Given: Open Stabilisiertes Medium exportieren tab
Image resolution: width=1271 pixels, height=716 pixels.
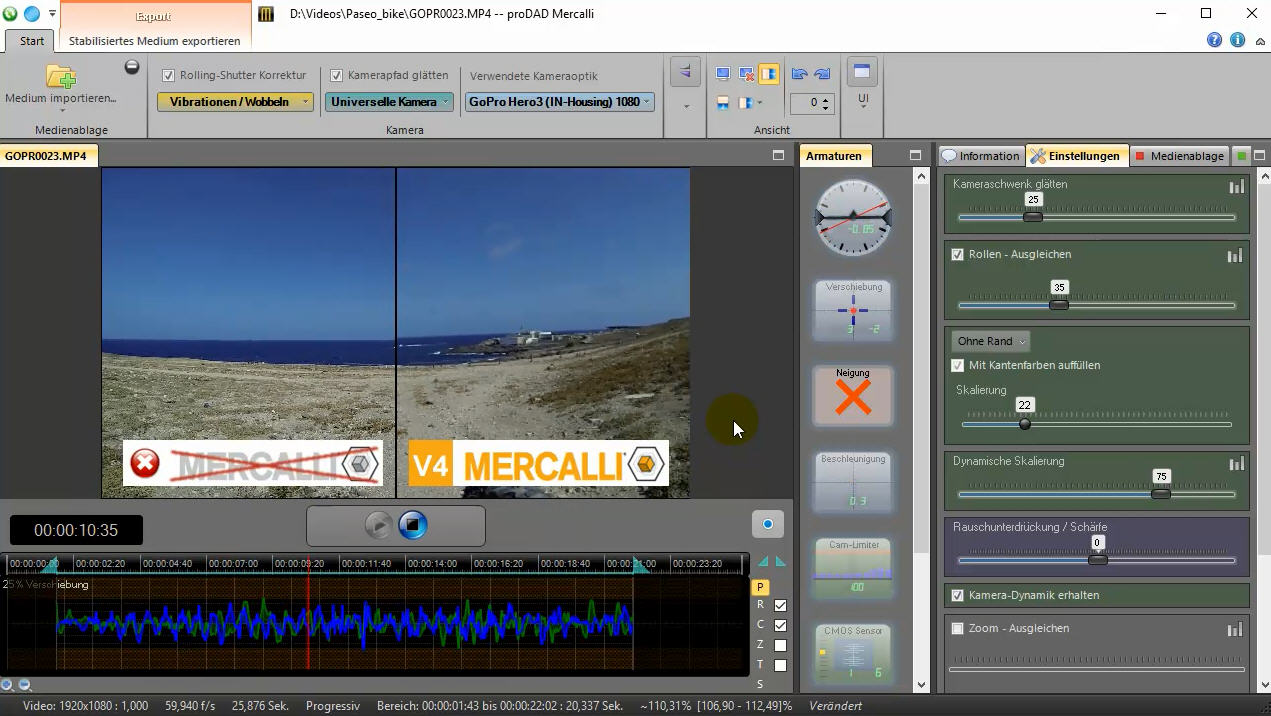Looking at the screenshot, I should 154,41.
